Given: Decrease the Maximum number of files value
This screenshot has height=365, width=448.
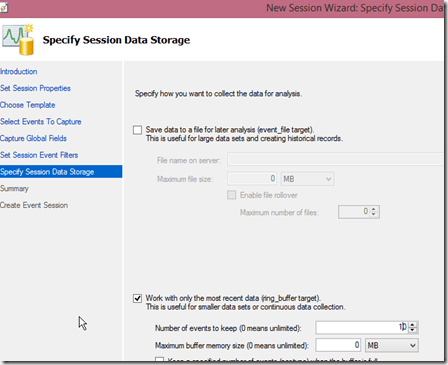Looking at the screenshot, I should [374, 214].
